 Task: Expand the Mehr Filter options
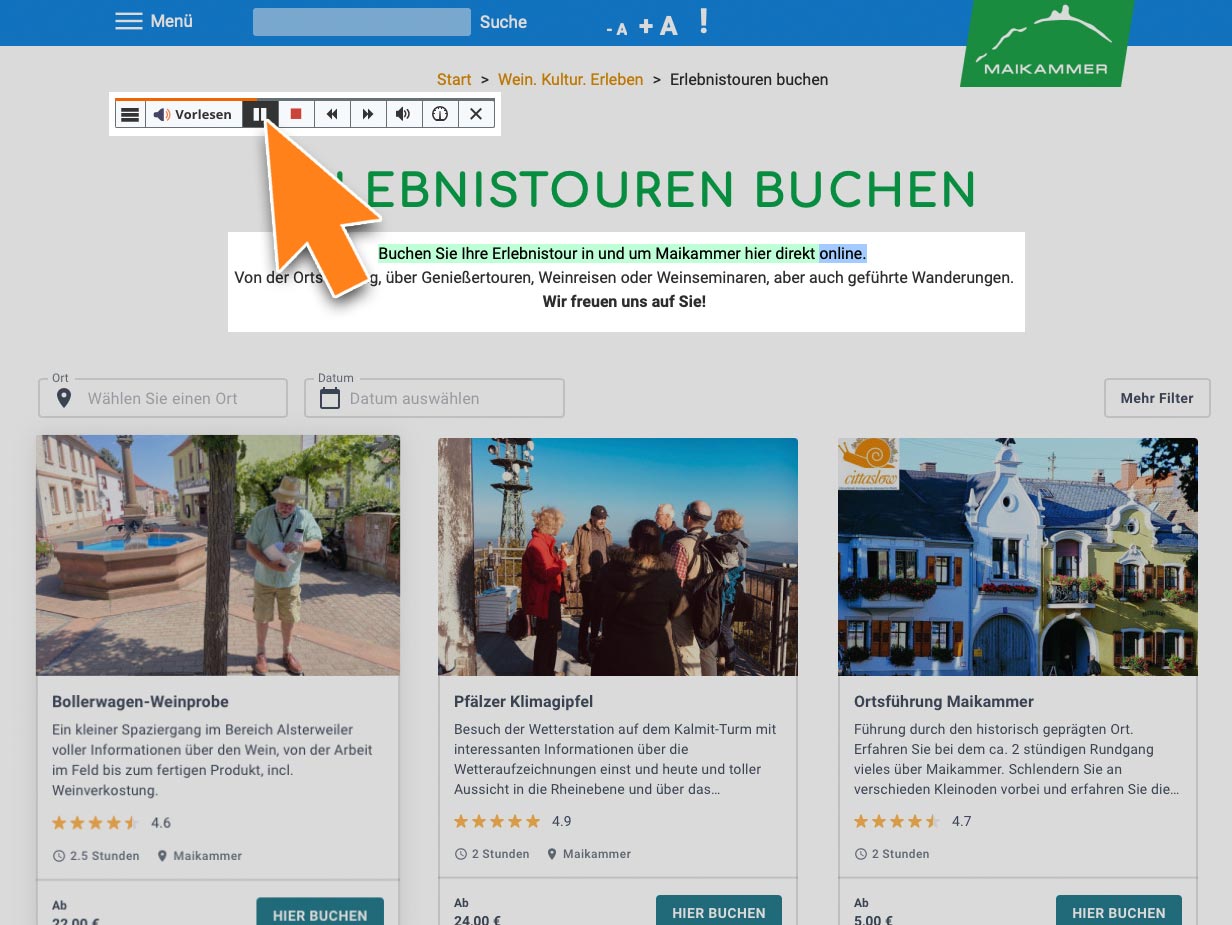1157,398
